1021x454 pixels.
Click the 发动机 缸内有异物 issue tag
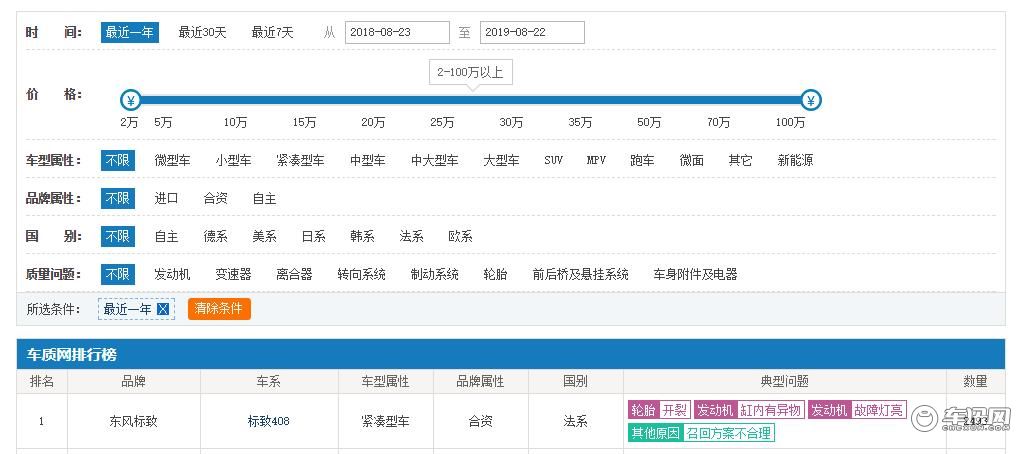pyautogui.click(x=749, y=410)
